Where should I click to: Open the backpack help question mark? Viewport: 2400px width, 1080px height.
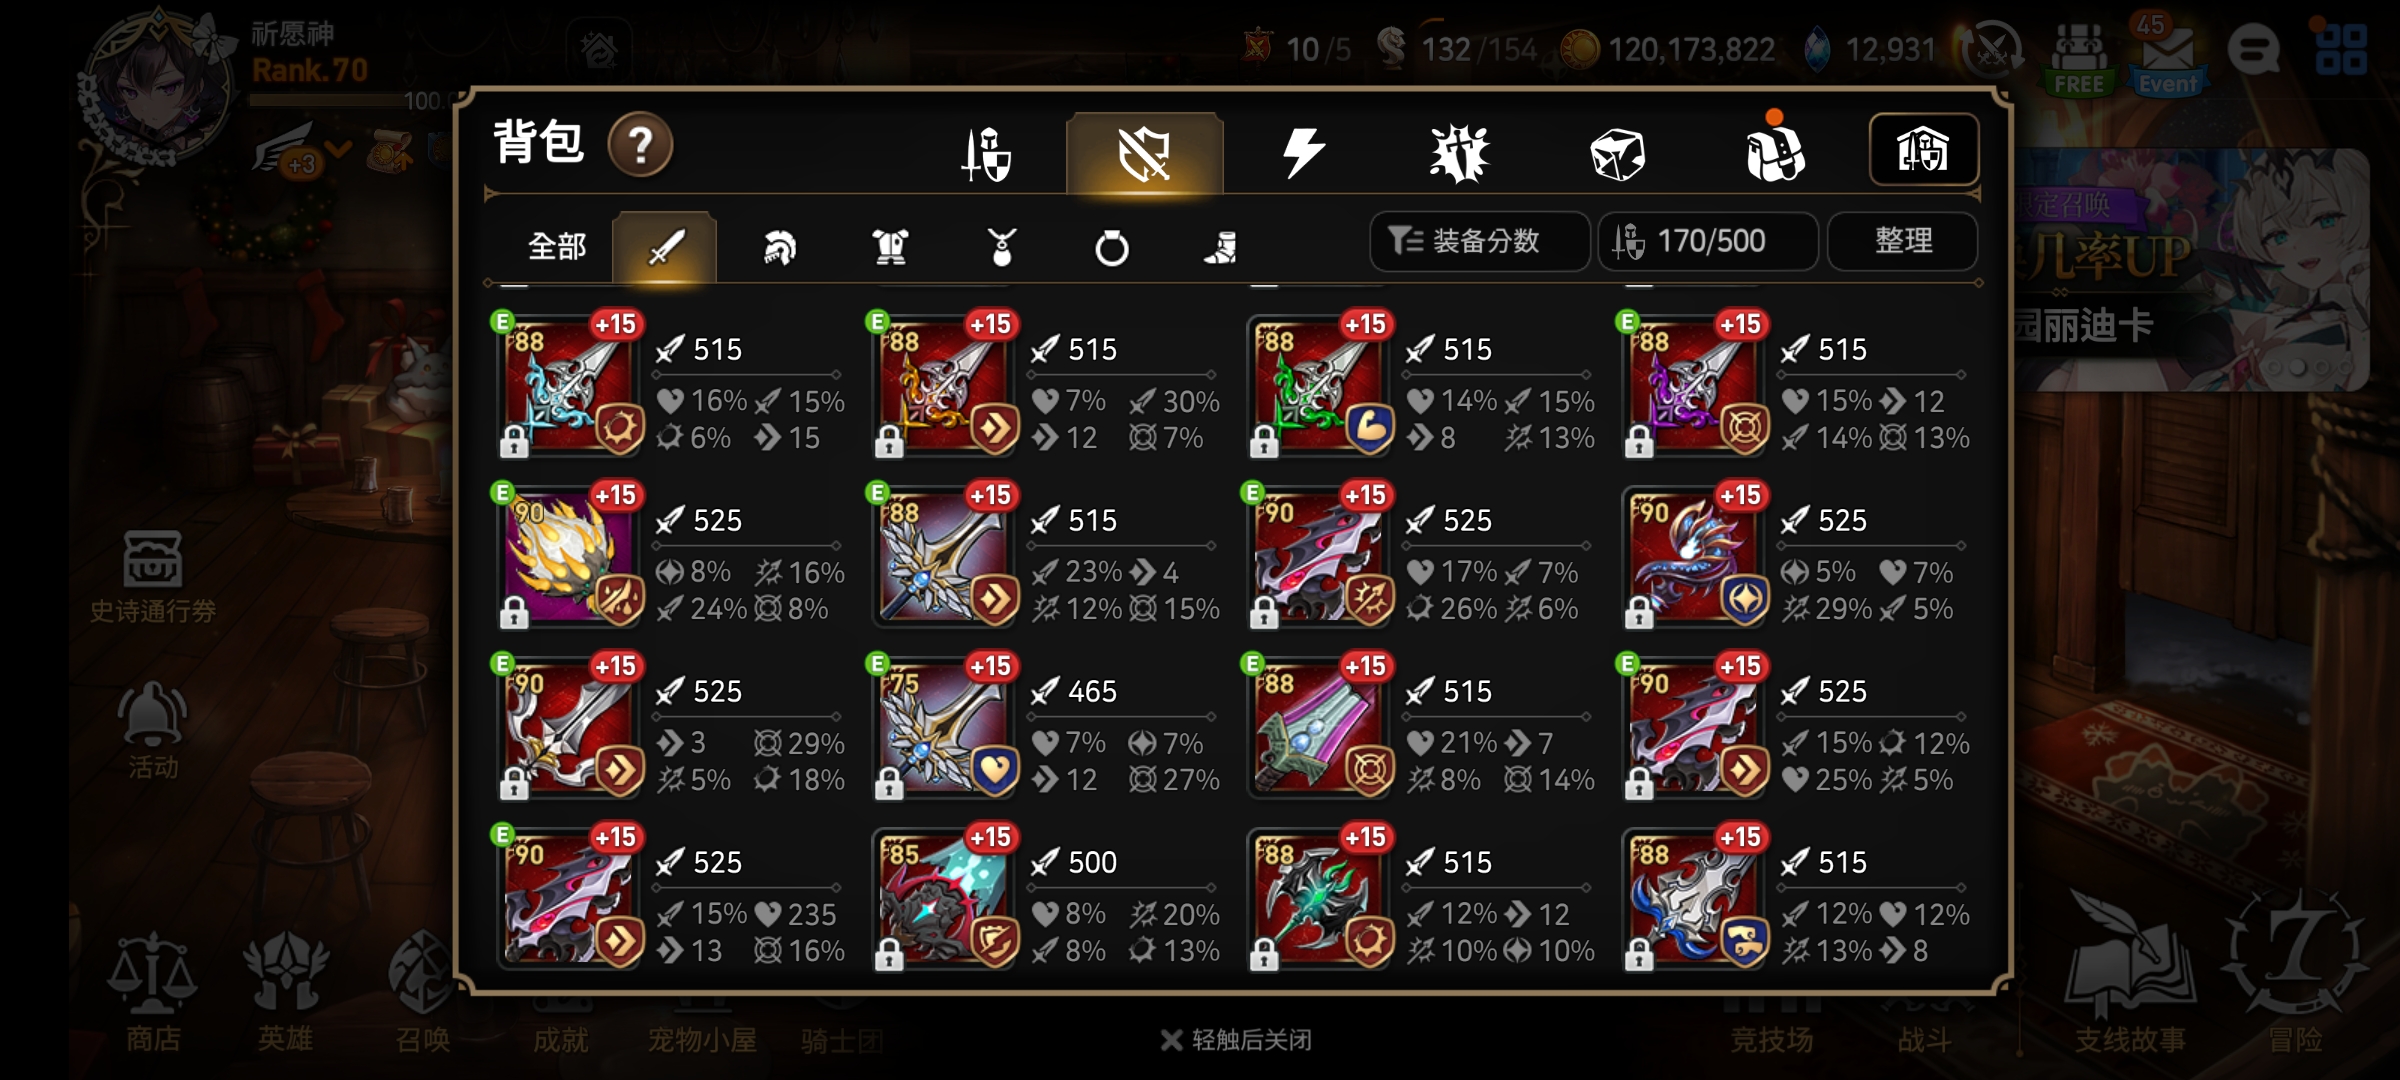tap(640, 146)
